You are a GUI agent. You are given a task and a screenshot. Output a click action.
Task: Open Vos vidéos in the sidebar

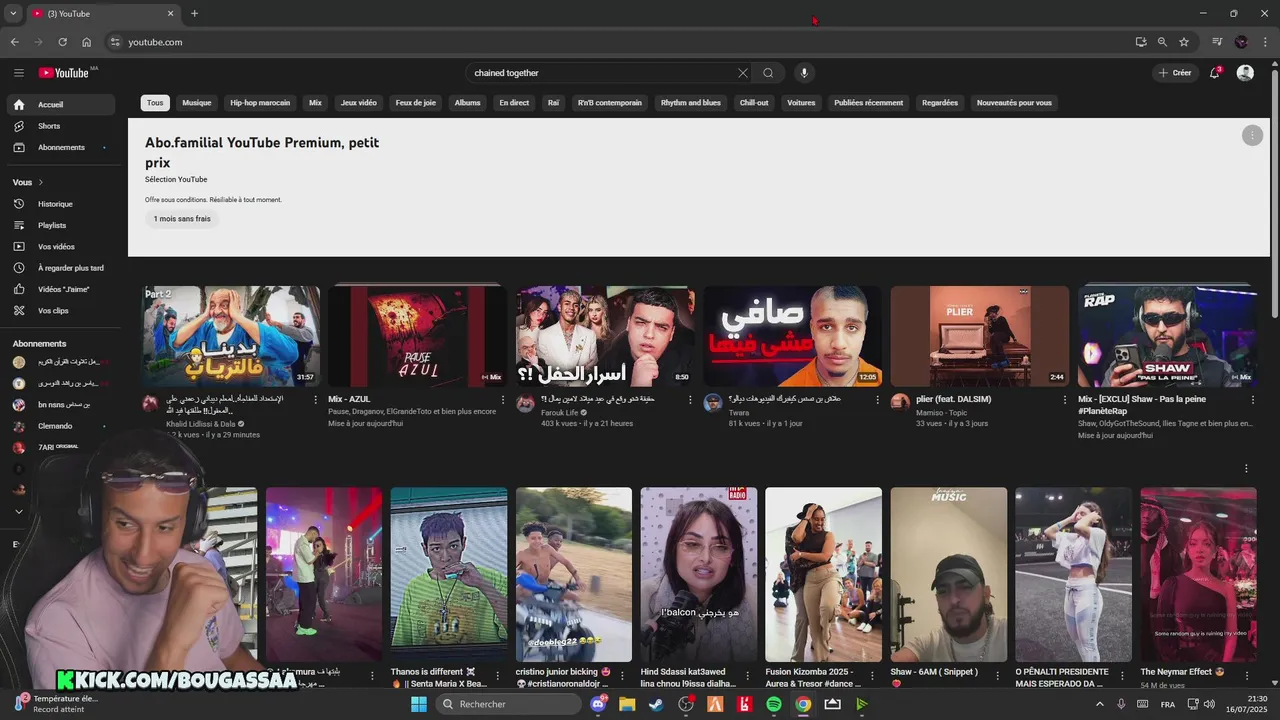(61, 247)
